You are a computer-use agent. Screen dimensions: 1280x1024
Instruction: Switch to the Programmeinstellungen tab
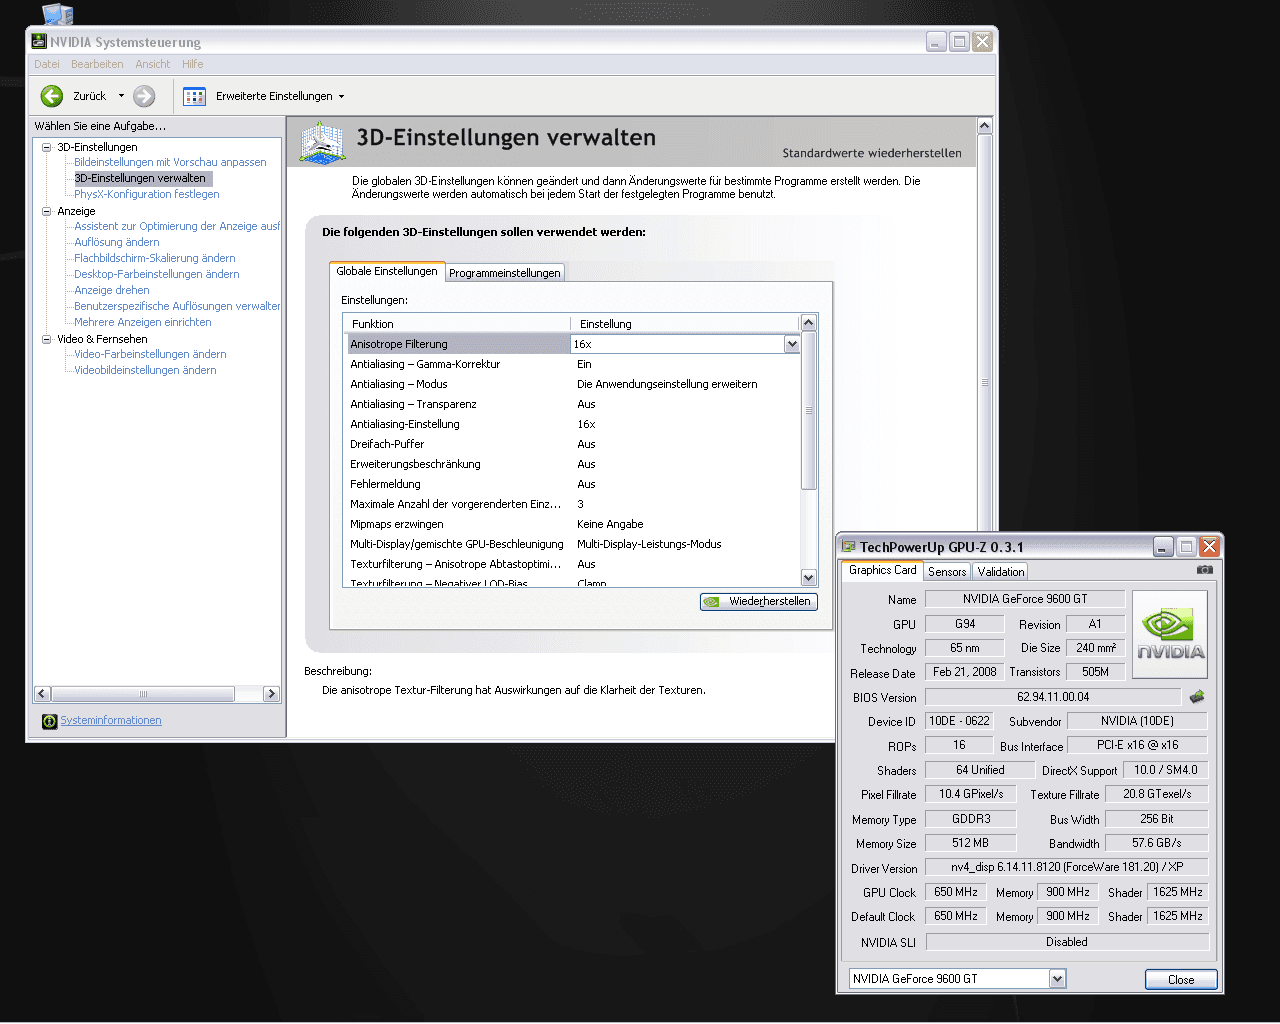[505, 273]
